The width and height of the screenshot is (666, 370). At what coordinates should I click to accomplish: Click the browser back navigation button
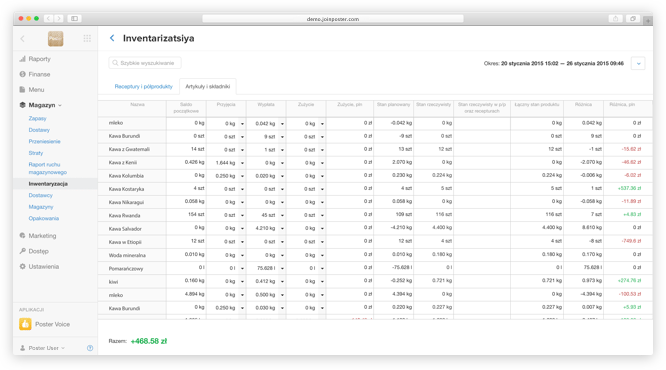(48, 19)
